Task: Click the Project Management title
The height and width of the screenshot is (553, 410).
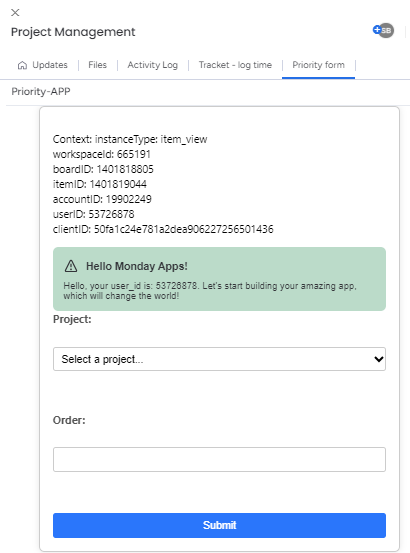Action: click(x=73, y=32)
